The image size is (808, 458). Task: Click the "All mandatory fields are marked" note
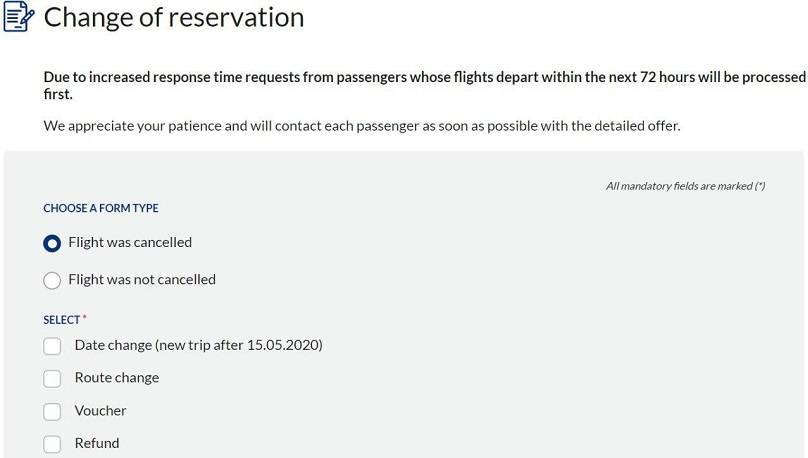pos(685,186)
